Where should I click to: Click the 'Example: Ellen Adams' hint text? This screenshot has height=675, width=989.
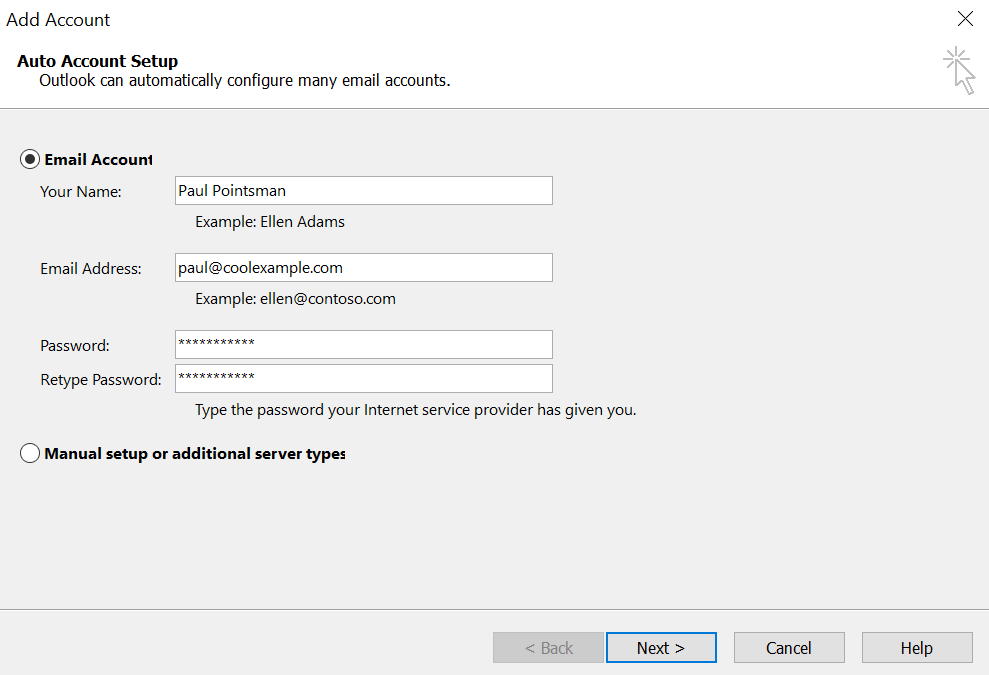(270, 222)
